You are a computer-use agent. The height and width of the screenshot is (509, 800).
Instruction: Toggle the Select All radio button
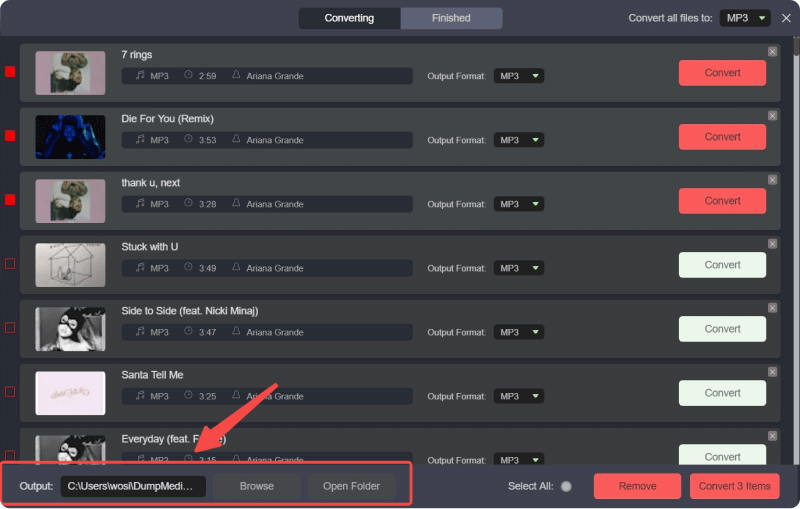tap(566, 487)
